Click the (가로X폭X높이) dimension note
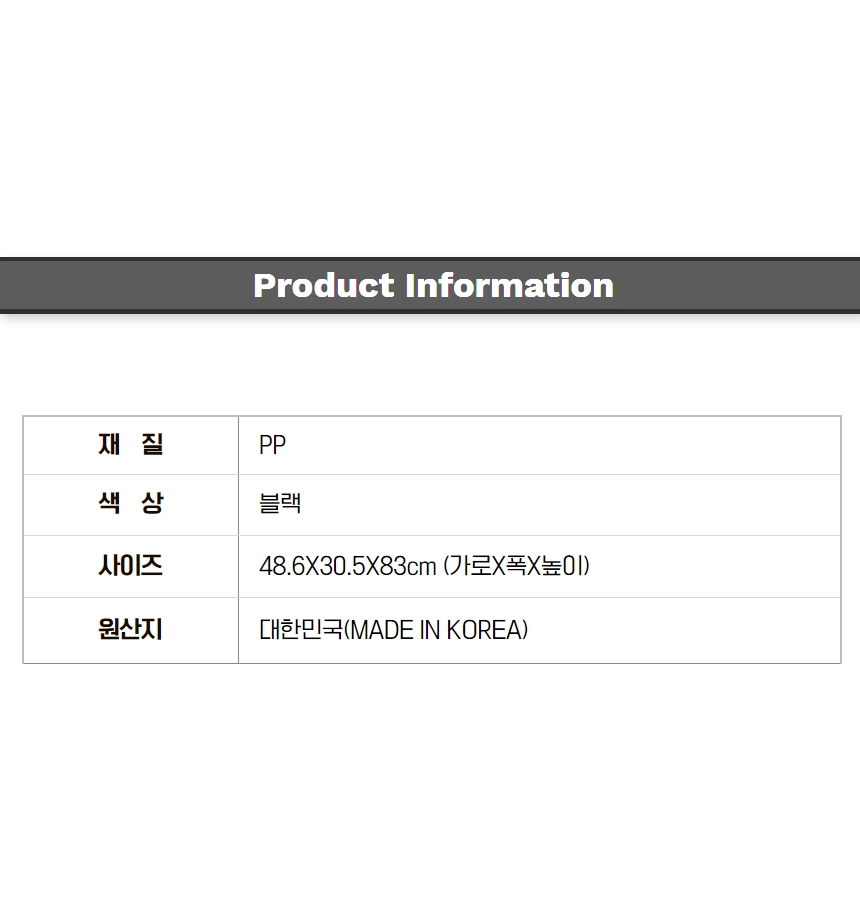 [x=516, y=567]
